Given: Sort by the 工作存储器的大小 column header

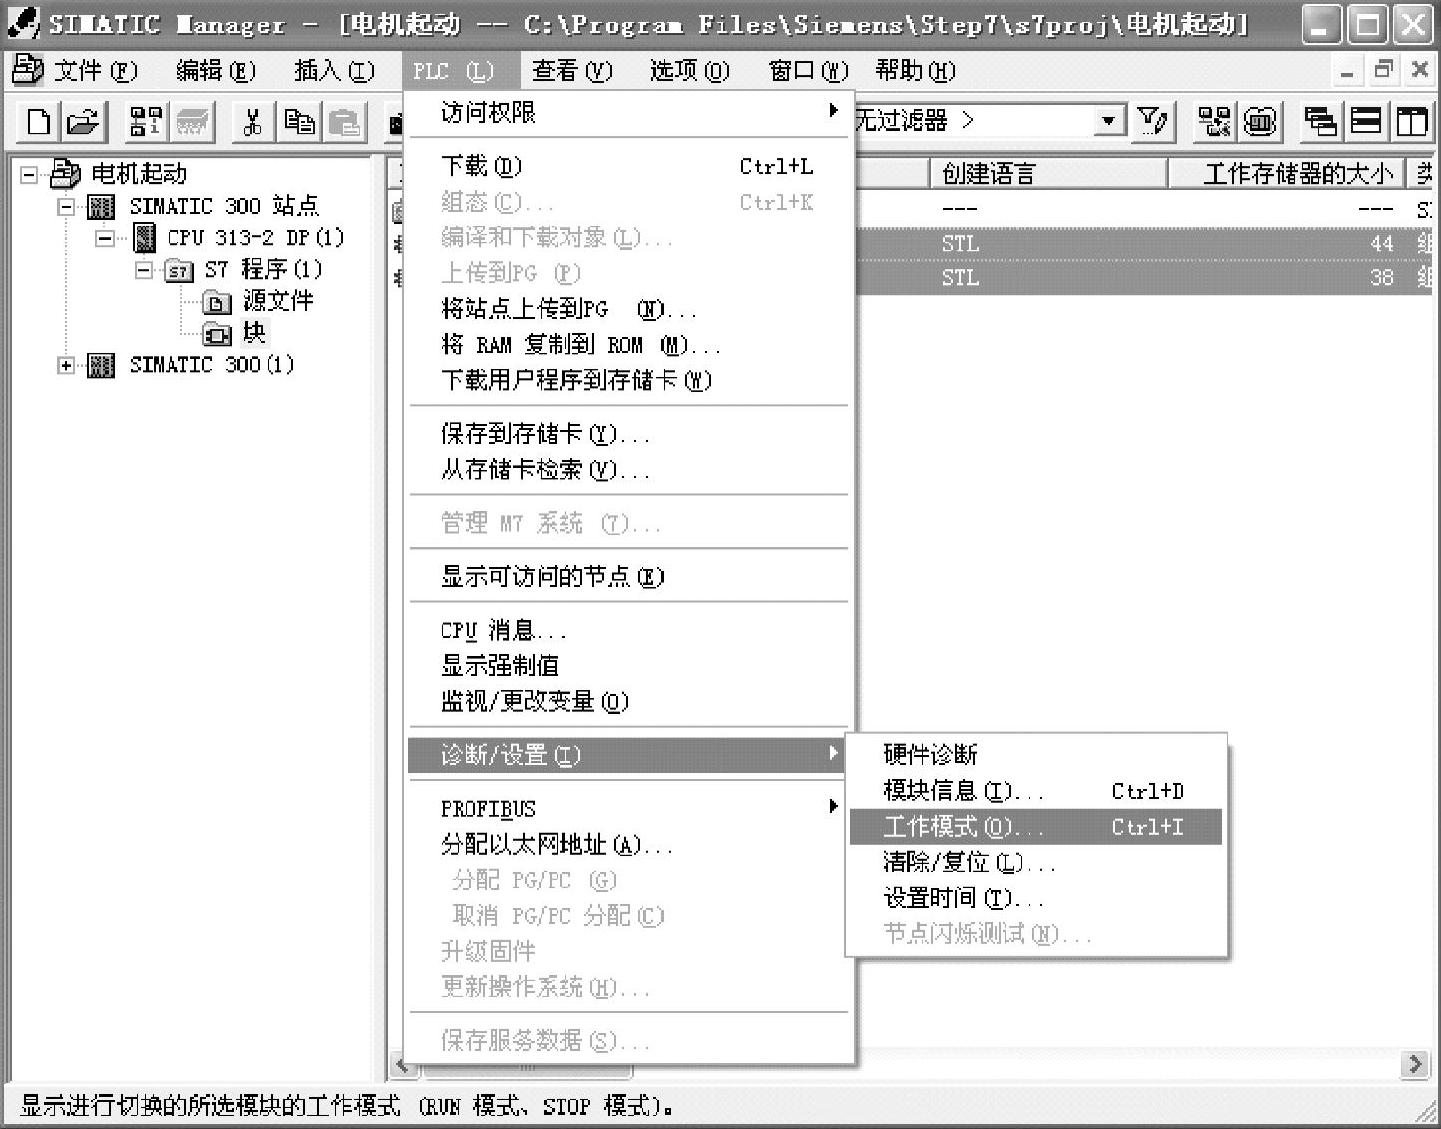Looking at the screenshot, I should coord(1286,174).
